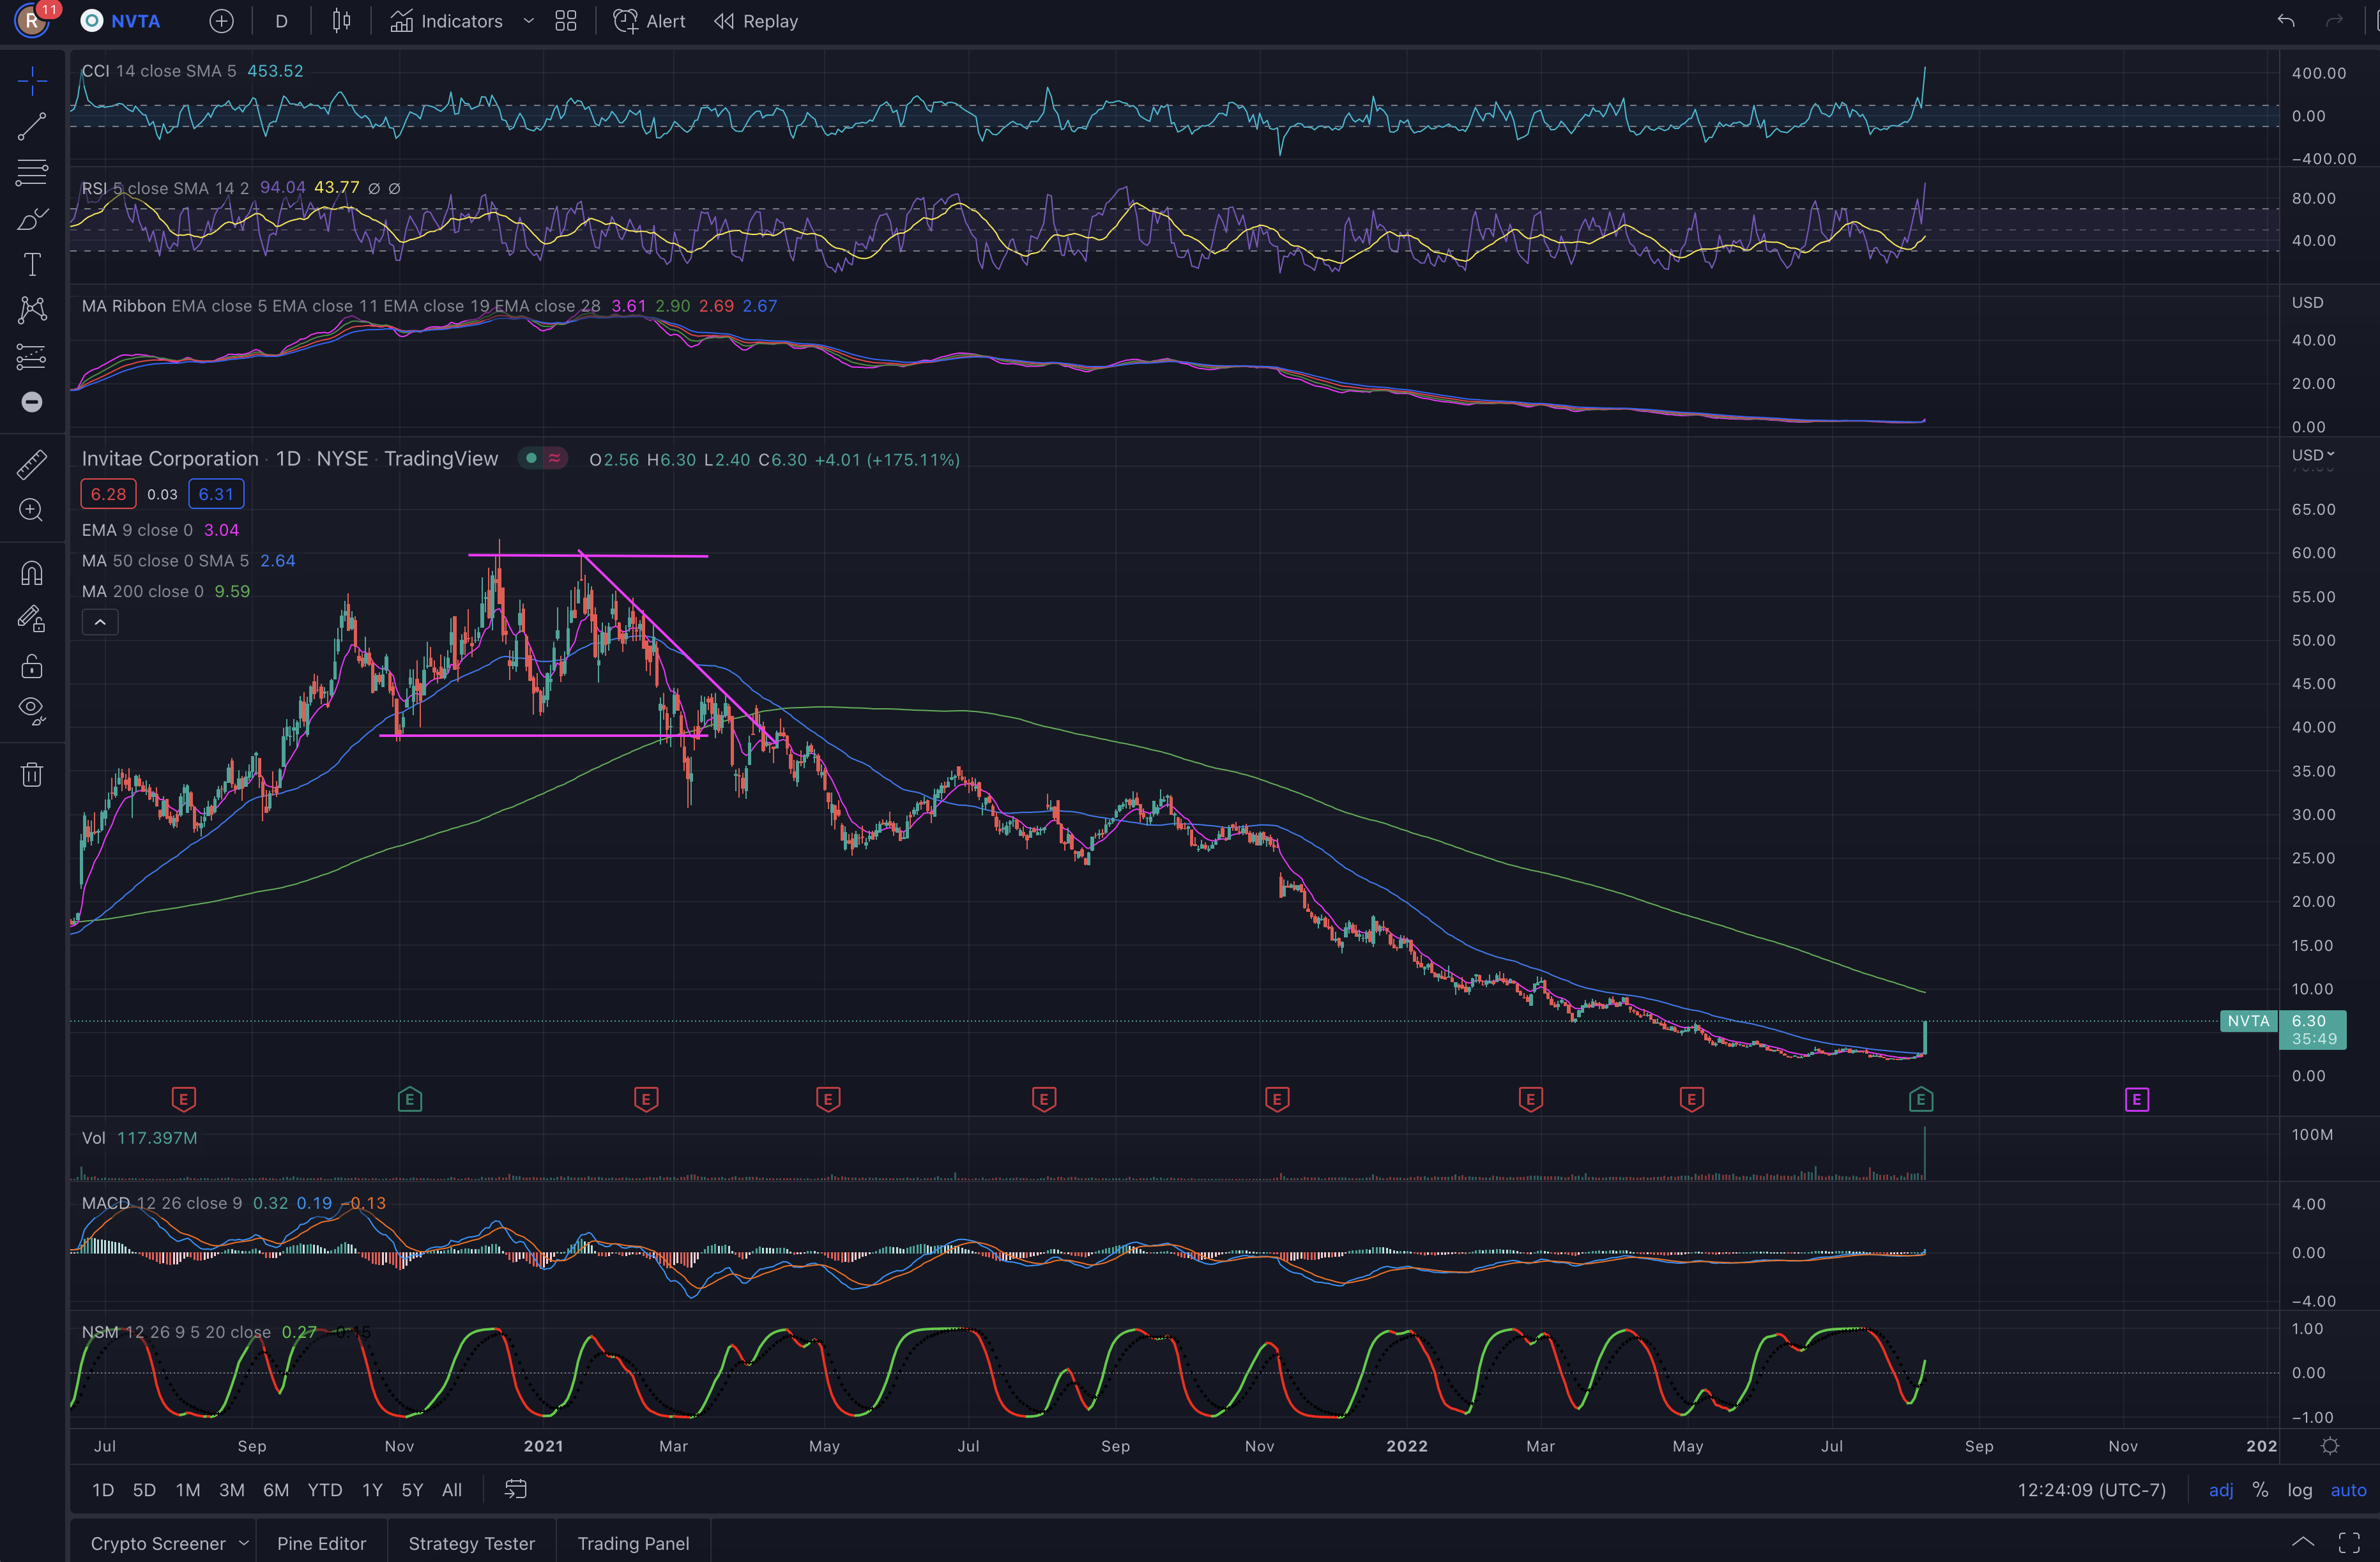The height and width of the screenshot is (1562, 2380).
Task: Toggle the lock all drawings icon
Action: click(32, 666)
